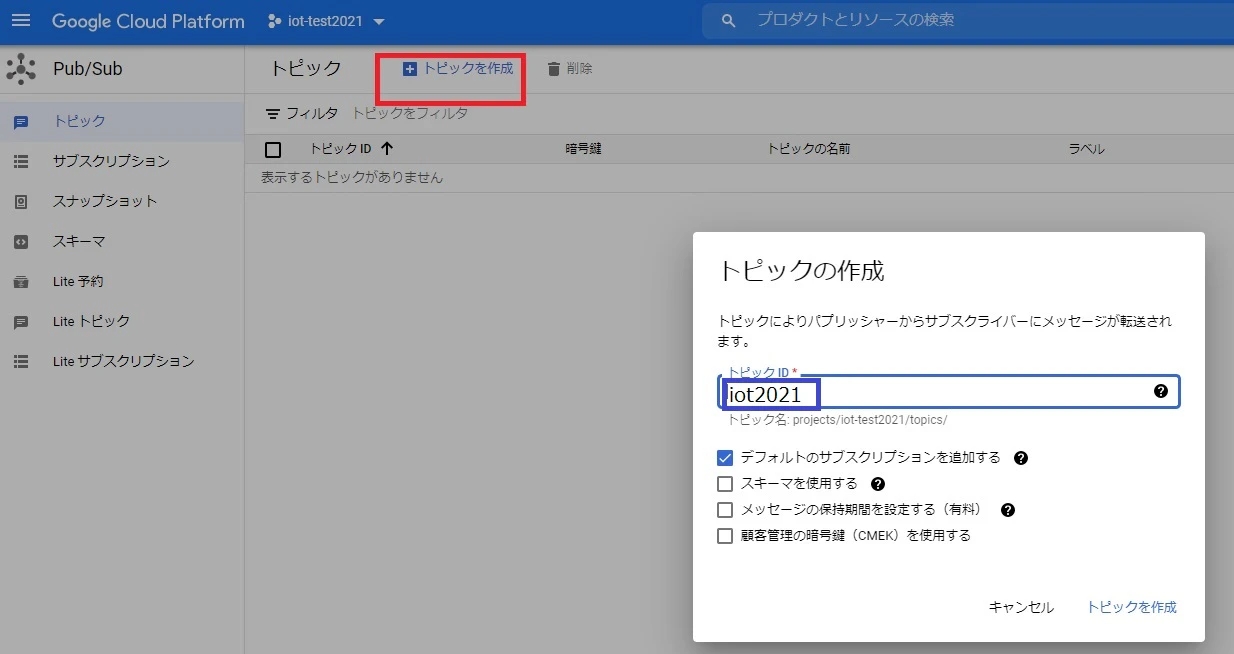This screenshot has width=1234, height=654.
Task: Click the help icon in トピック ID field
Action: point(1161,391)
